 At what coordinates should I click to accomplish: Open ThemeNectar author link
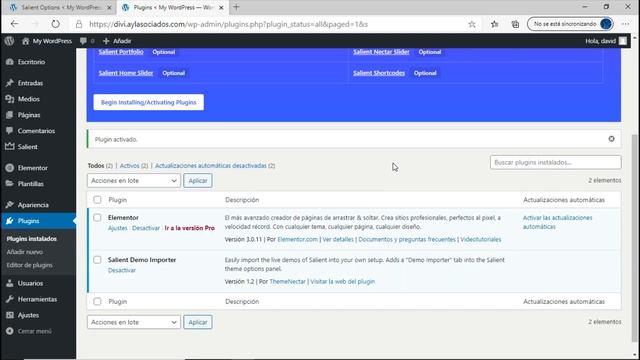(287, 282)
